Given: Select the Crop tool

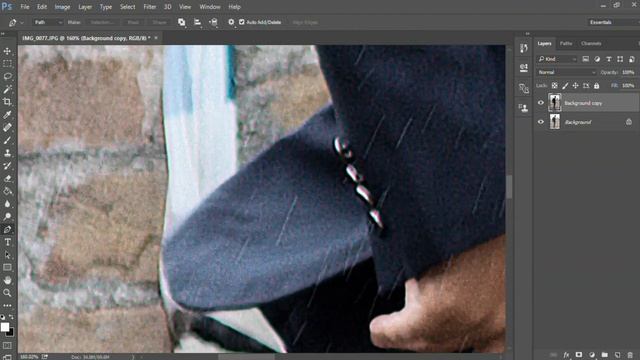Looking at the screenshot, I should click(x=7, y=102).
